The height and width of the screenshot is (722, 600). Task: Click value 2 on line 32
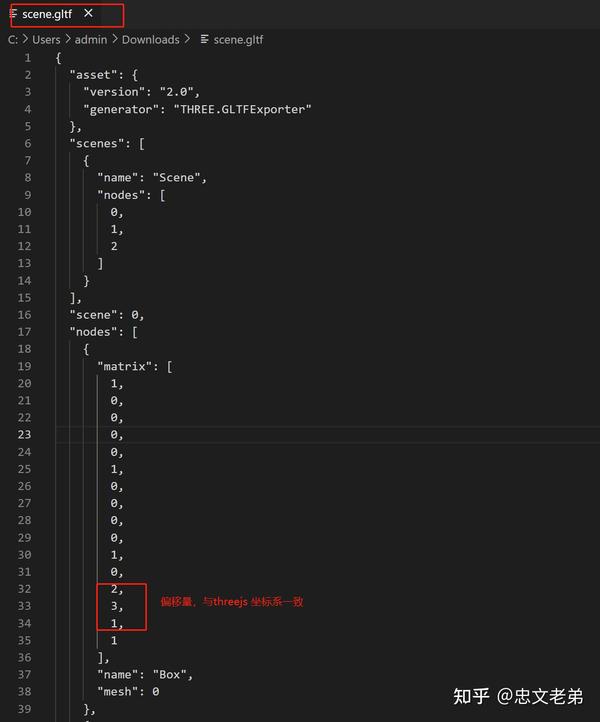click(114, 589)
